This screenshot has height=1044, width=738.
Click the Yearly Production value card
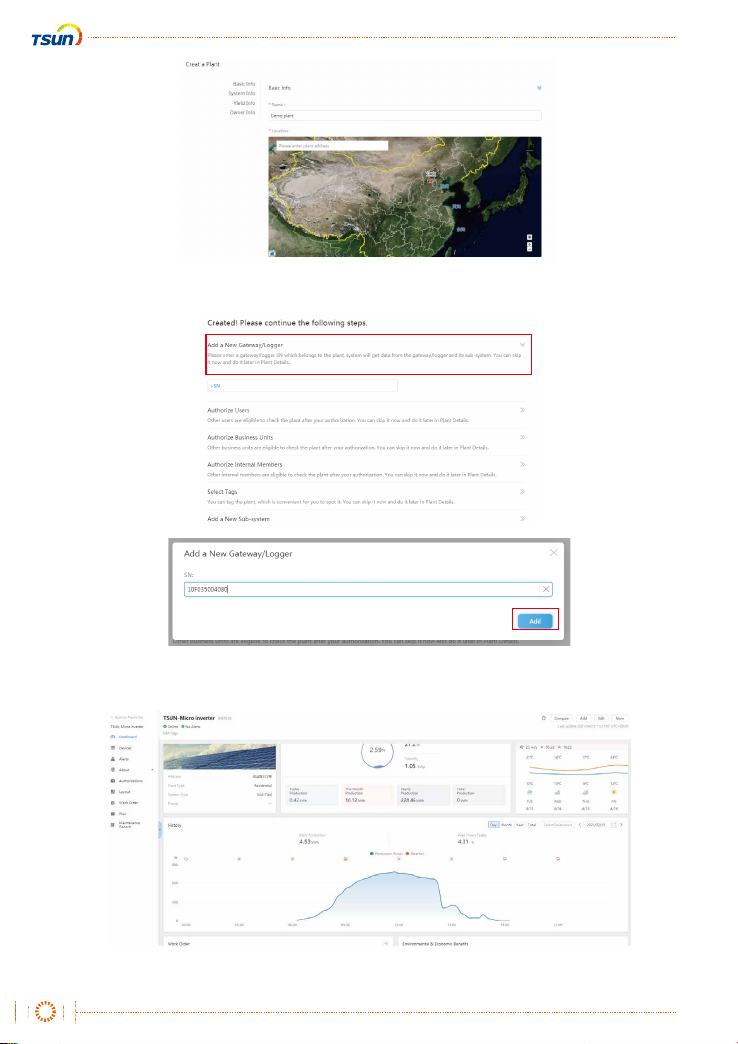coord(423,794)
